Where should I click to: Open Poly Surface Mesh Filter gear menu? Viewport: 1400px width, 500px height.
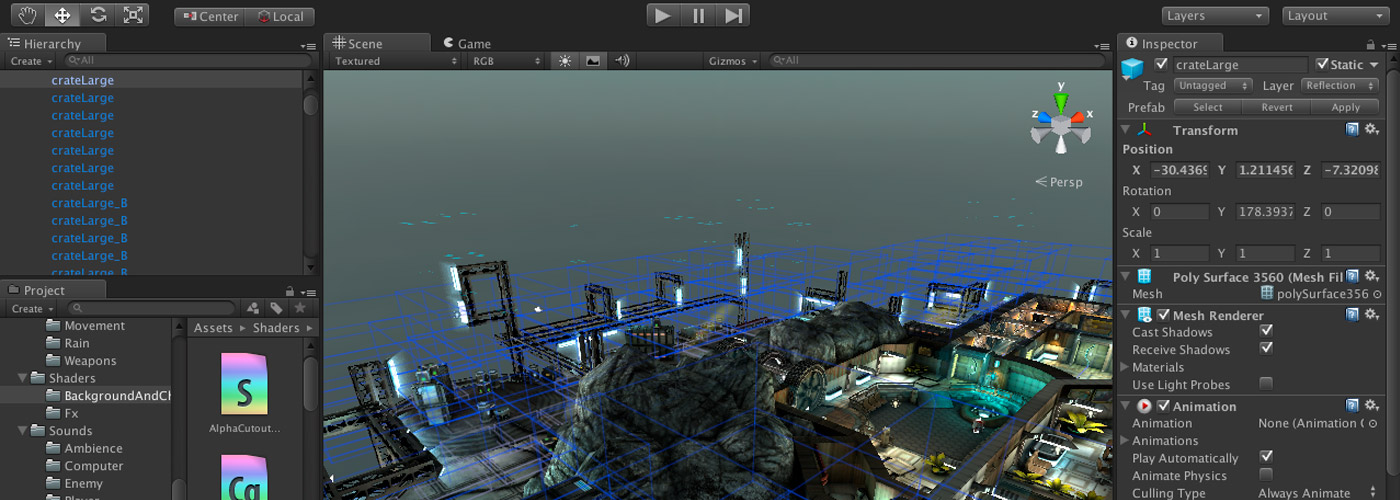[x=1372, y=277]
